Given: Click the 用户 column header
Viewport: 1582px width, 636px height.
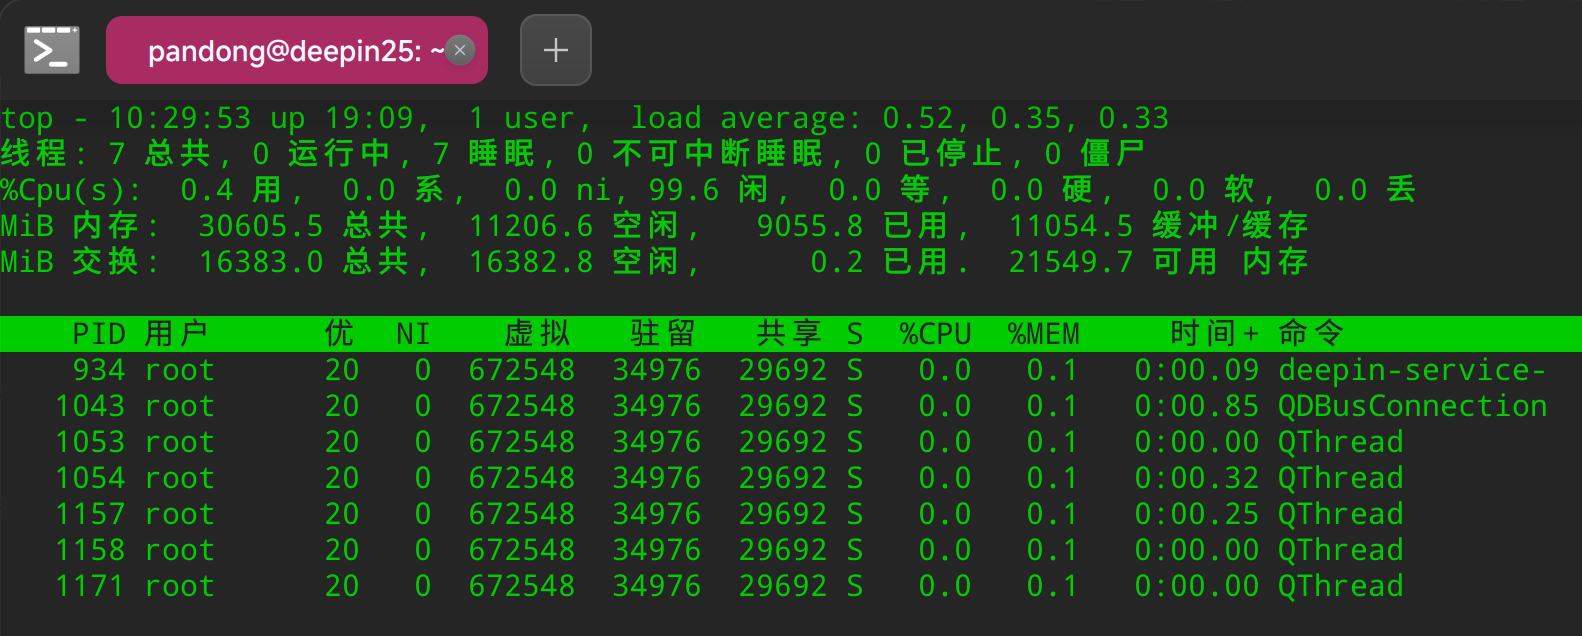Looking at the screenshot, I should point(176,334).
